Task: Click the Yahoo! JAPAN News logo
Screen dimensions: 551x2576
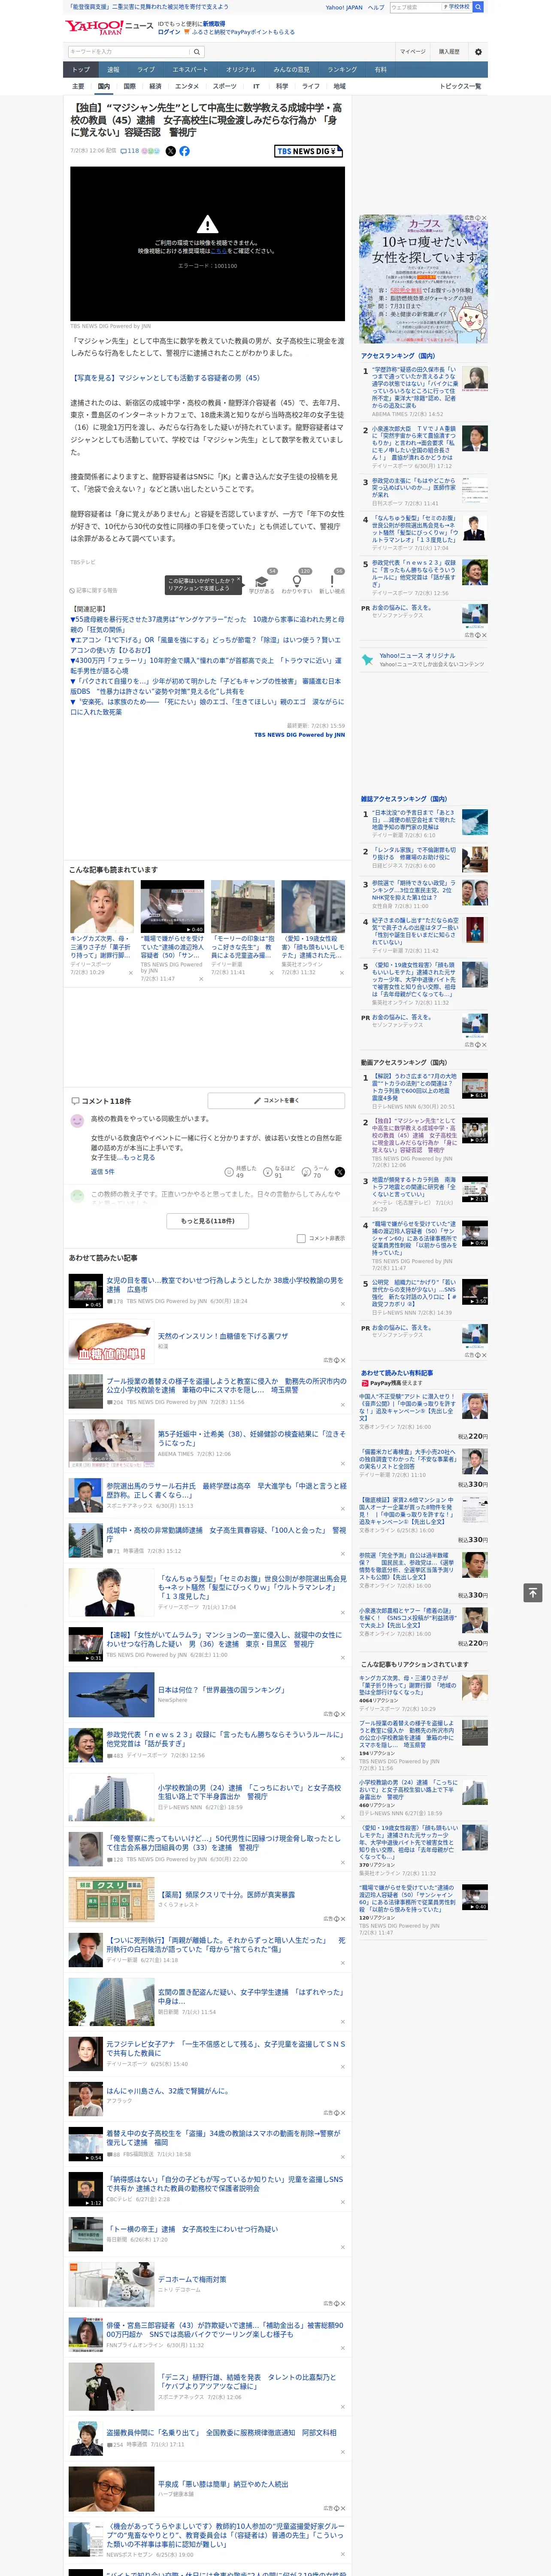Action: coord(108,27)
